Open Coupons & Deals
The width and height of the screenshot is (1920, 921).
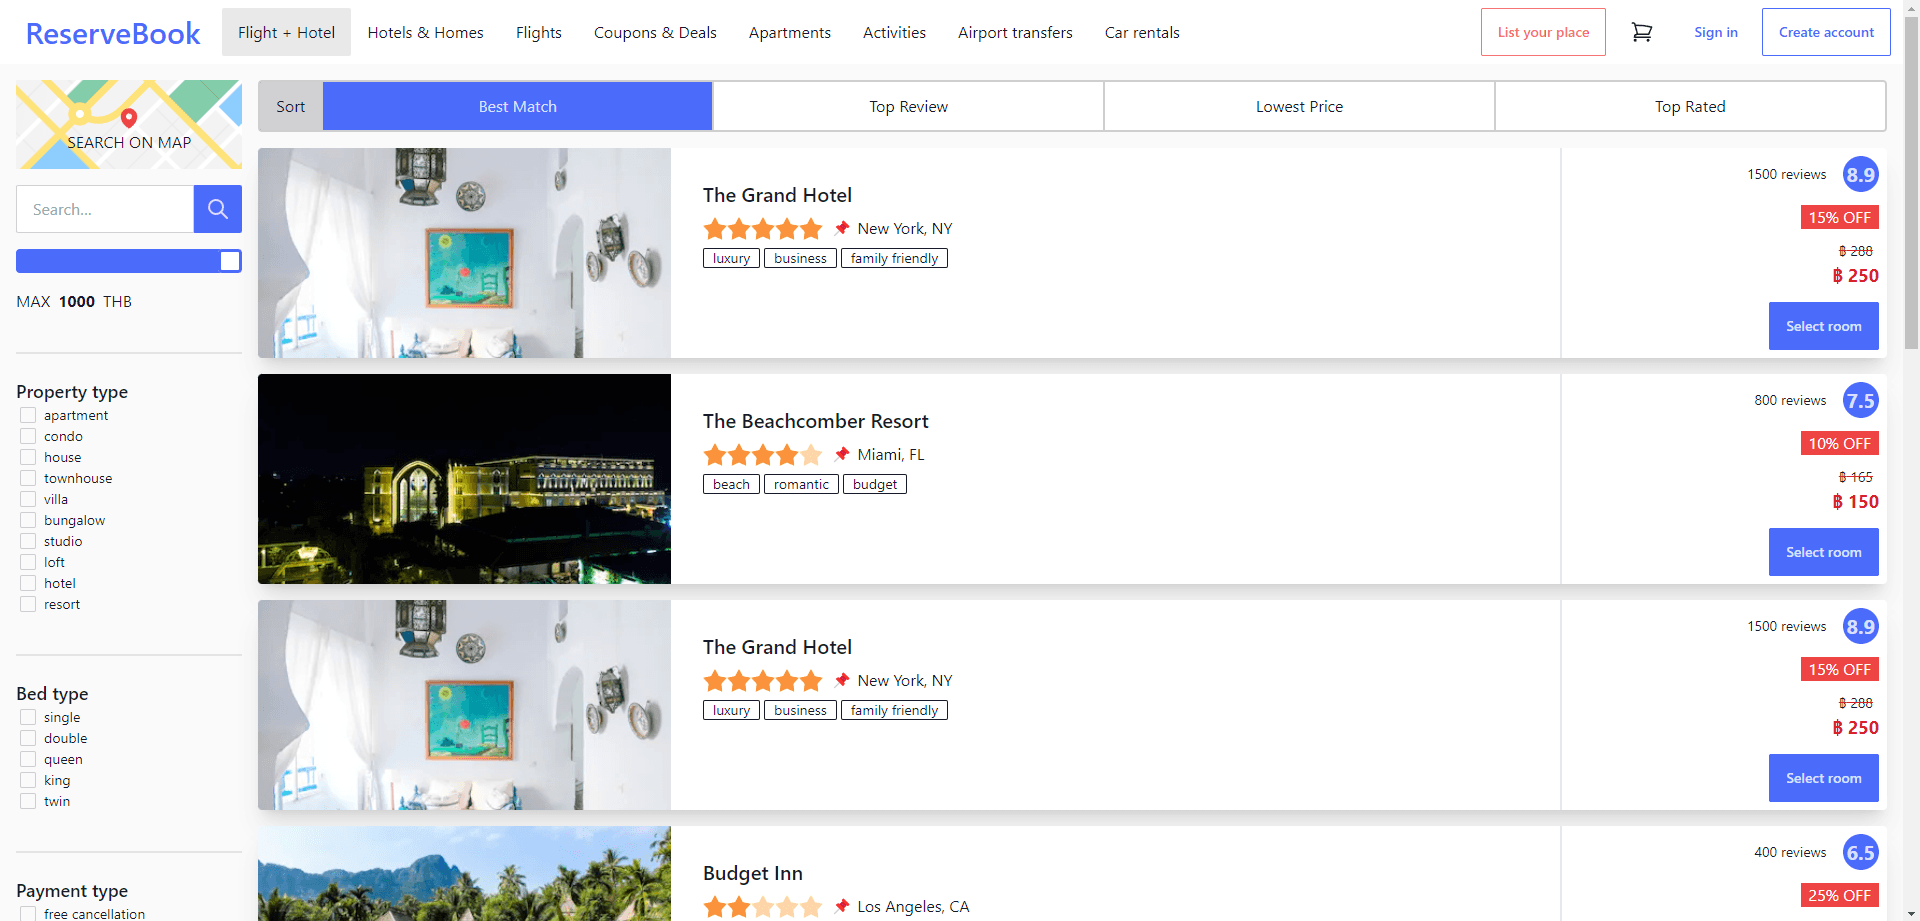655,32
